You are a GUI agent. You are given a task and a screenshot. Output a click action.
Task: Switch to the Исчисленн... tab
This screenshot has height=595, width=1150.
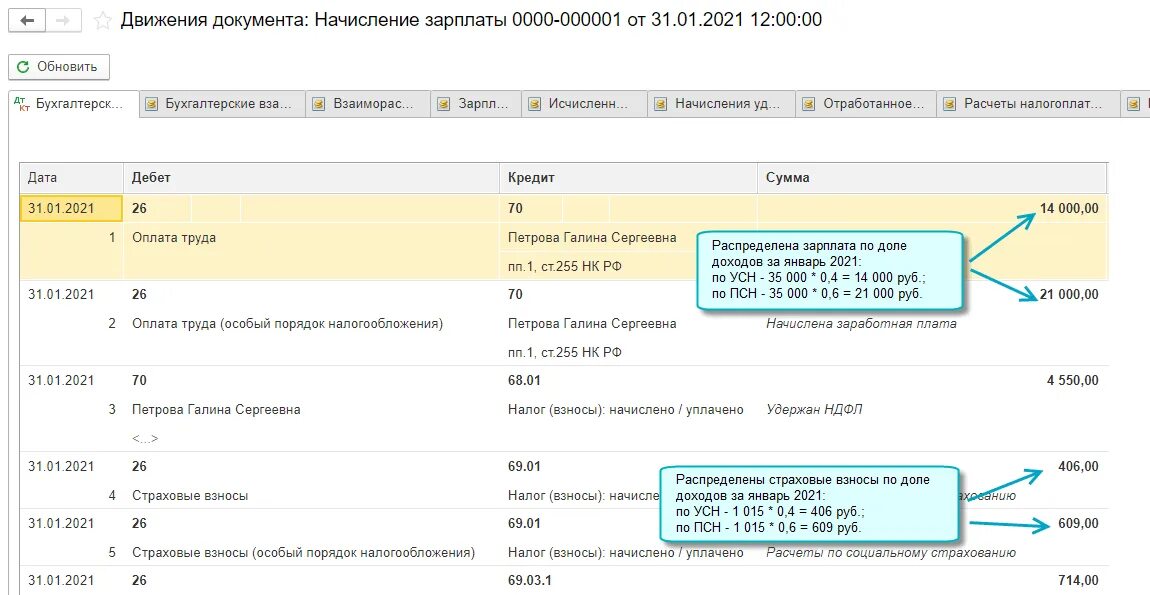pyautogui.click(x=584, y=104)
